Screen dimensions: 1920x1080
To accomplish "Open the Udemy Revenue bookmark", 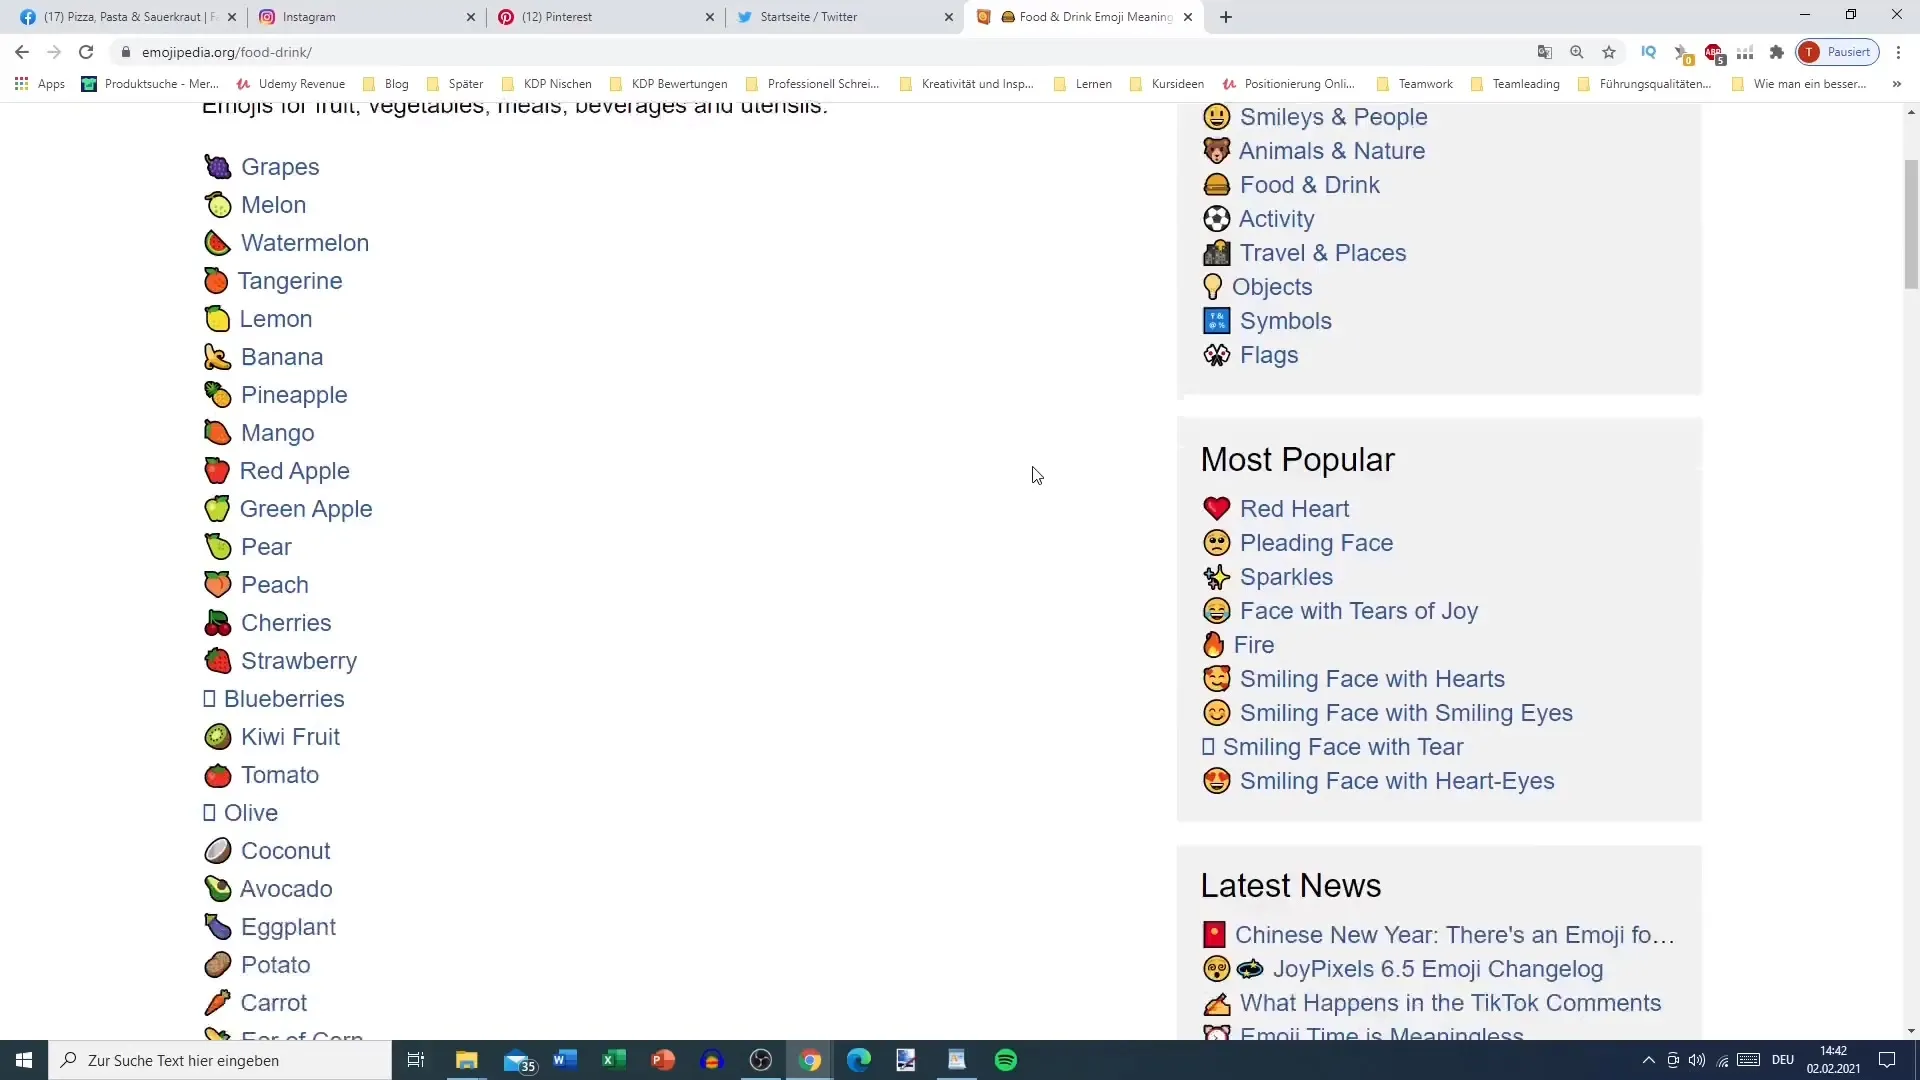I will (291, 84).
